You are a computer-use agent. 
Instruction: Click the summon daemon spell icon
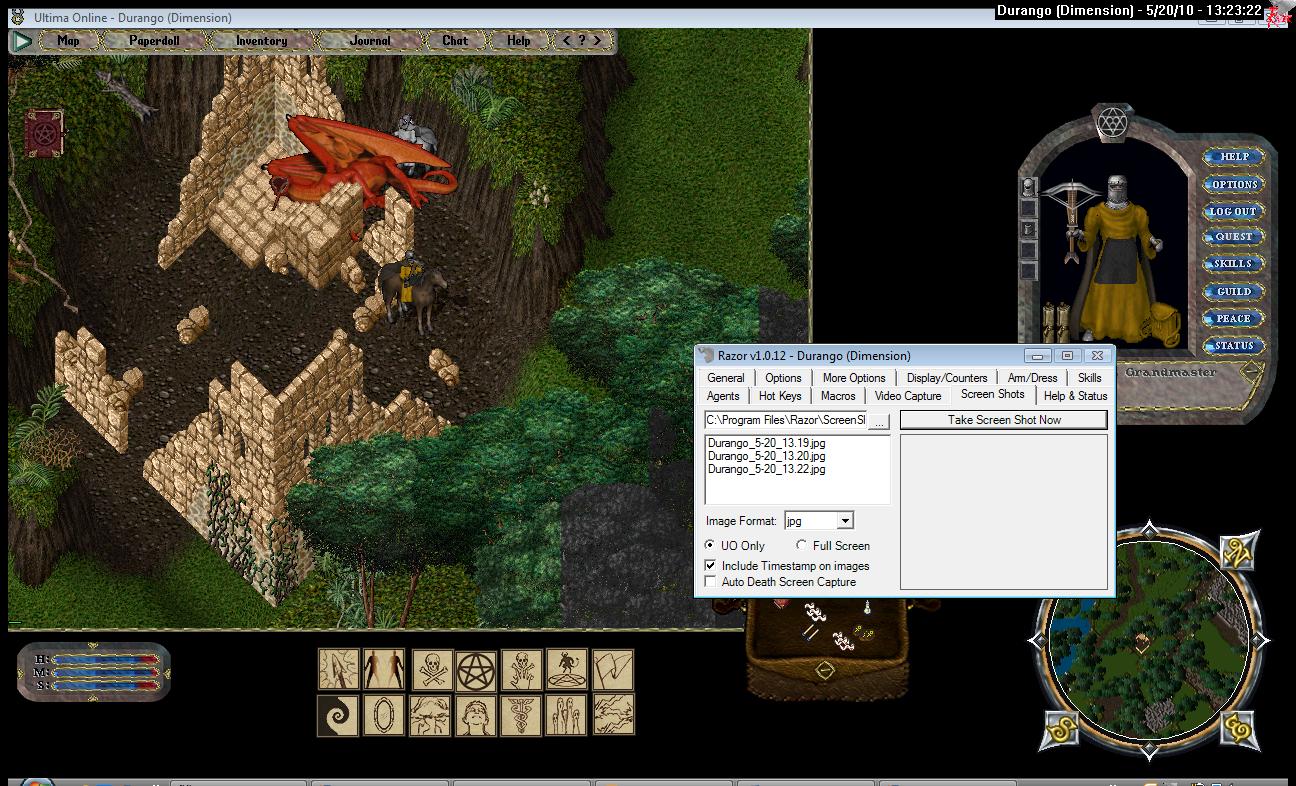[x=568, y=669]
